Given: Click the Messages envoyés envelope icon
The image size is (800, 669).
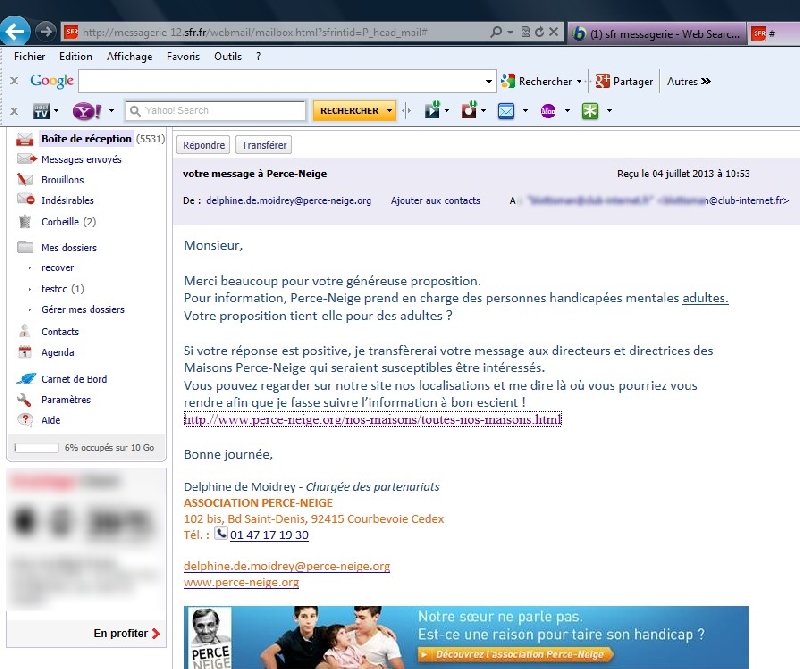Looking at the screenshot, I should pos(27,159).
